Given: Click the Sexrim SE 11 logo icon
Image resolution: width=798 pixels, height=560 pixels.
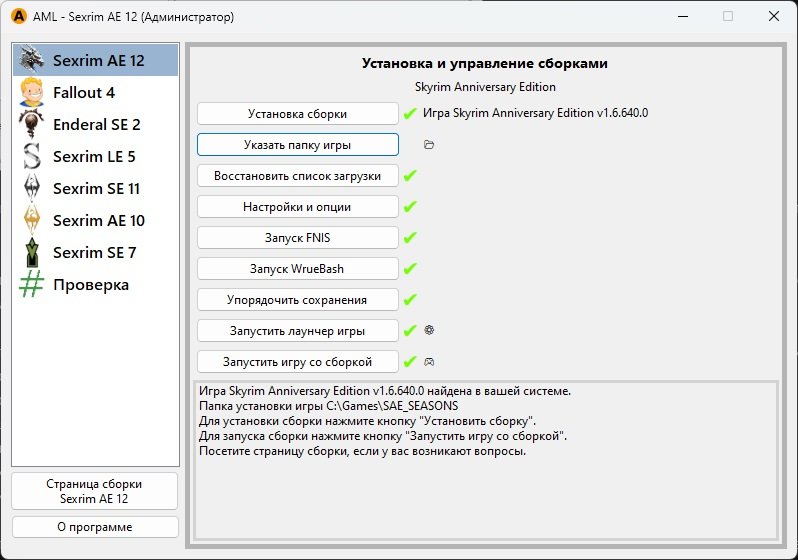Looking at the screenshot, I should (33, 188).
